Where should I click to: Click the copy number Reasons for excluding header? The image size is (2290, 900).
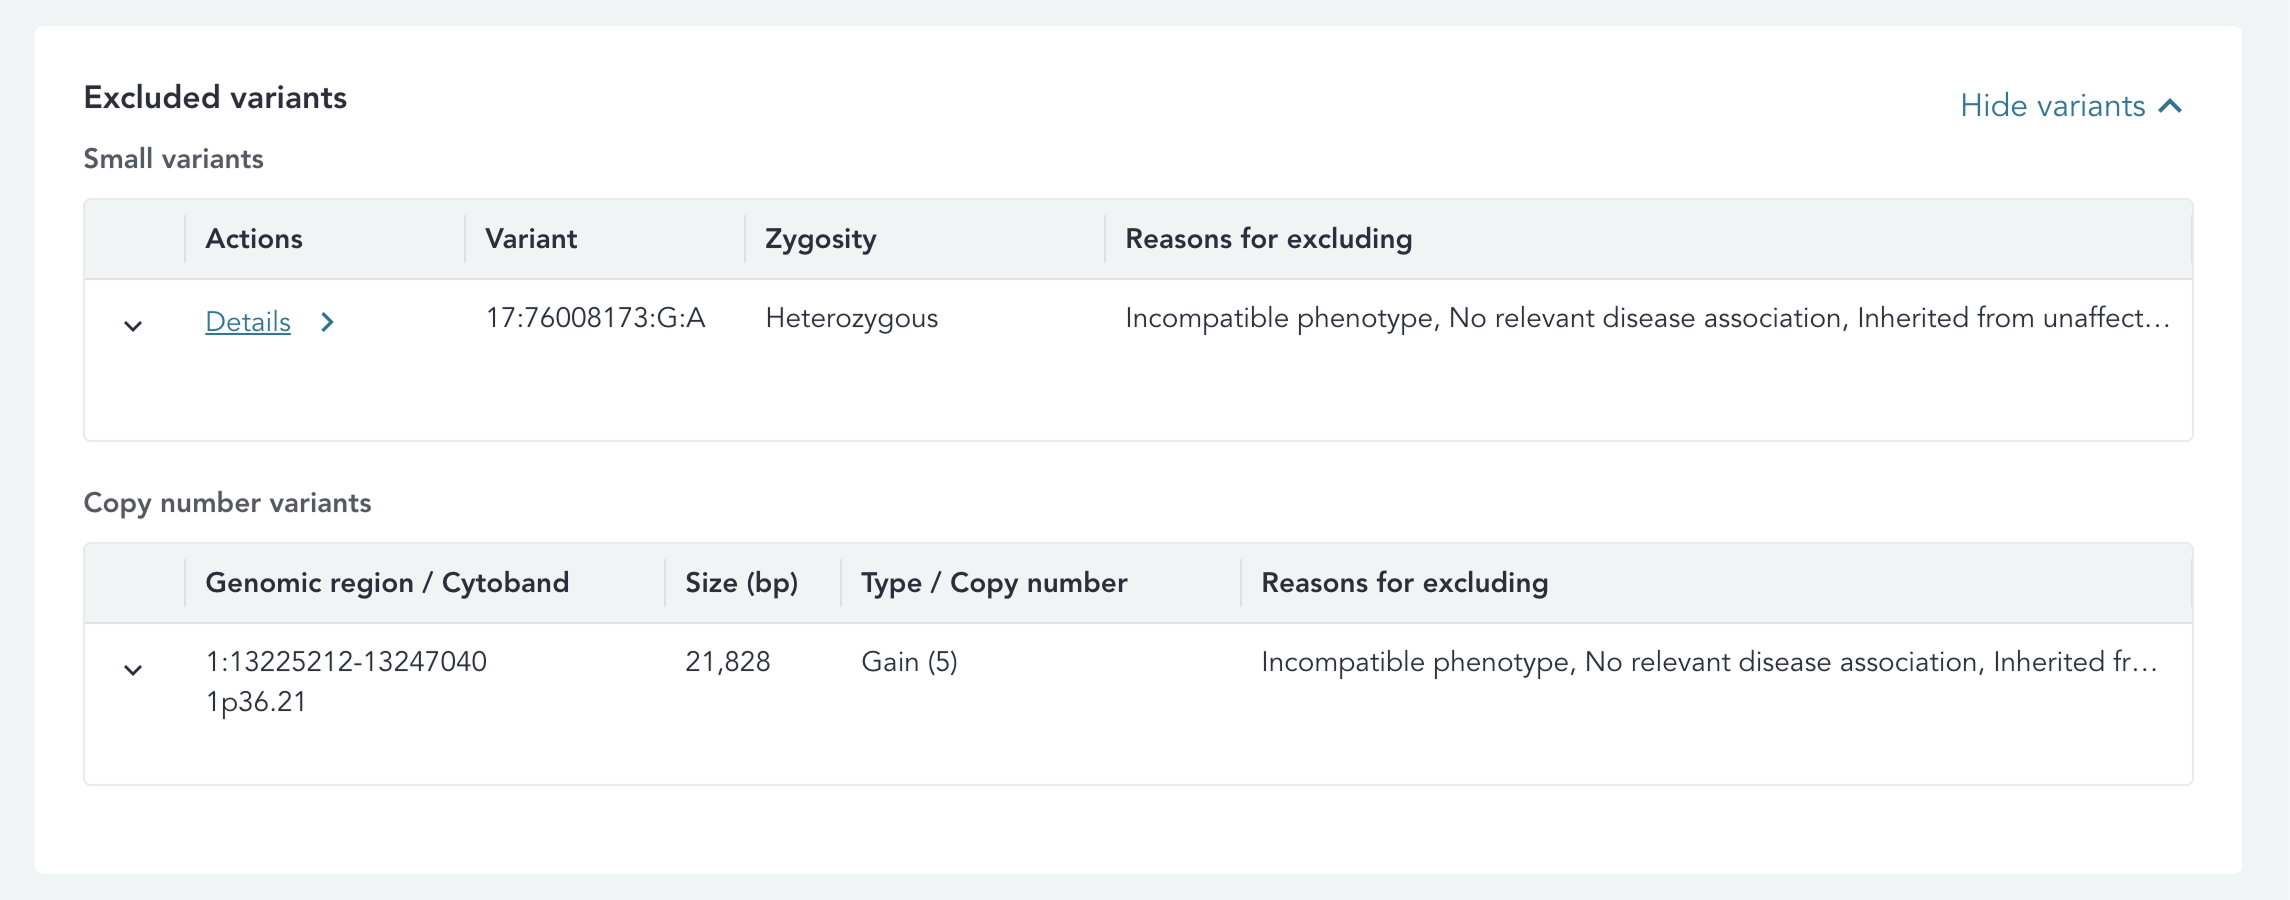point(1404,583)
